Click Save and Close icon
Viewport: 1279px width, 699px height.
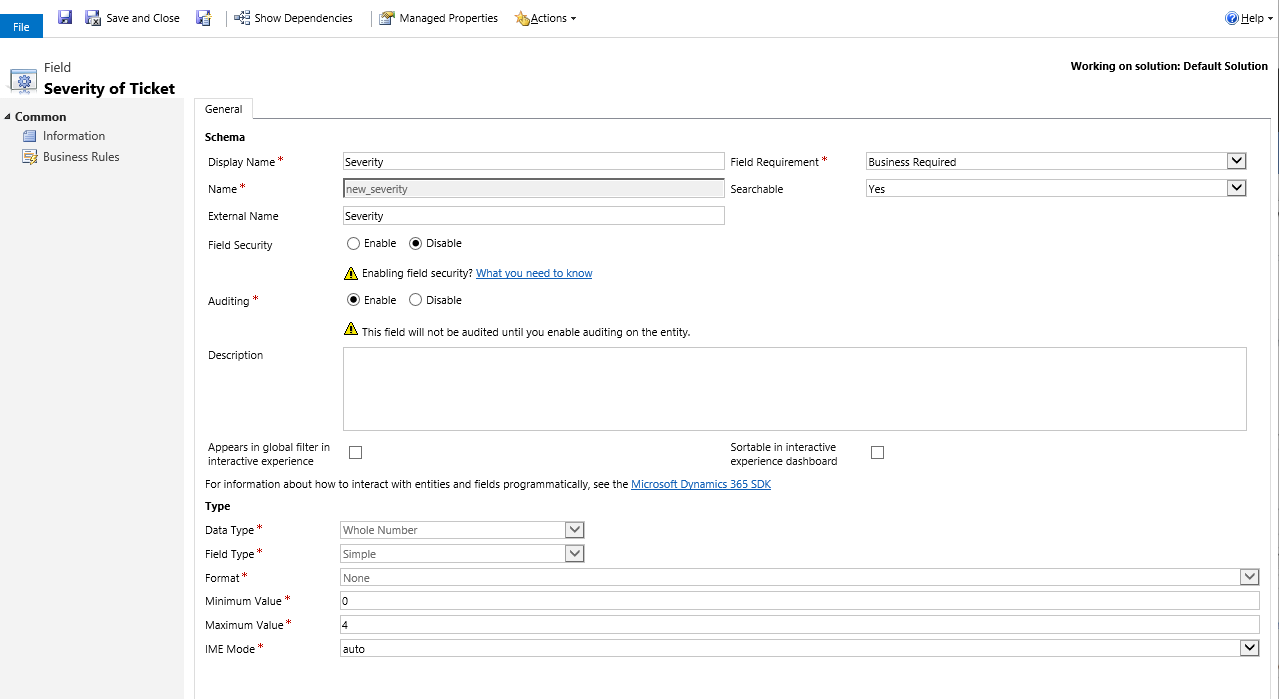[x=93, y=18]
